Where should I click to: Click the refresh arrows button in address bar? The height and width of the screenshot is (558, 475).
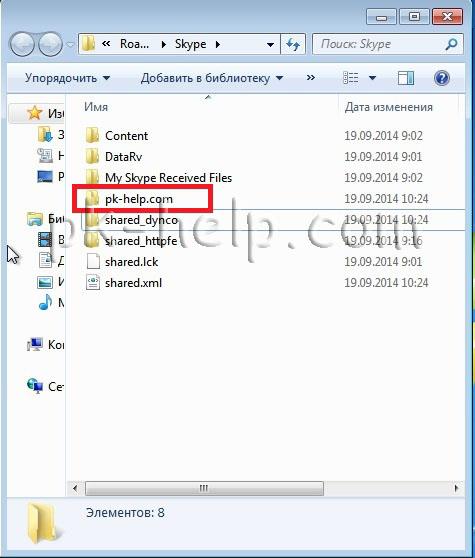(293, 44)
